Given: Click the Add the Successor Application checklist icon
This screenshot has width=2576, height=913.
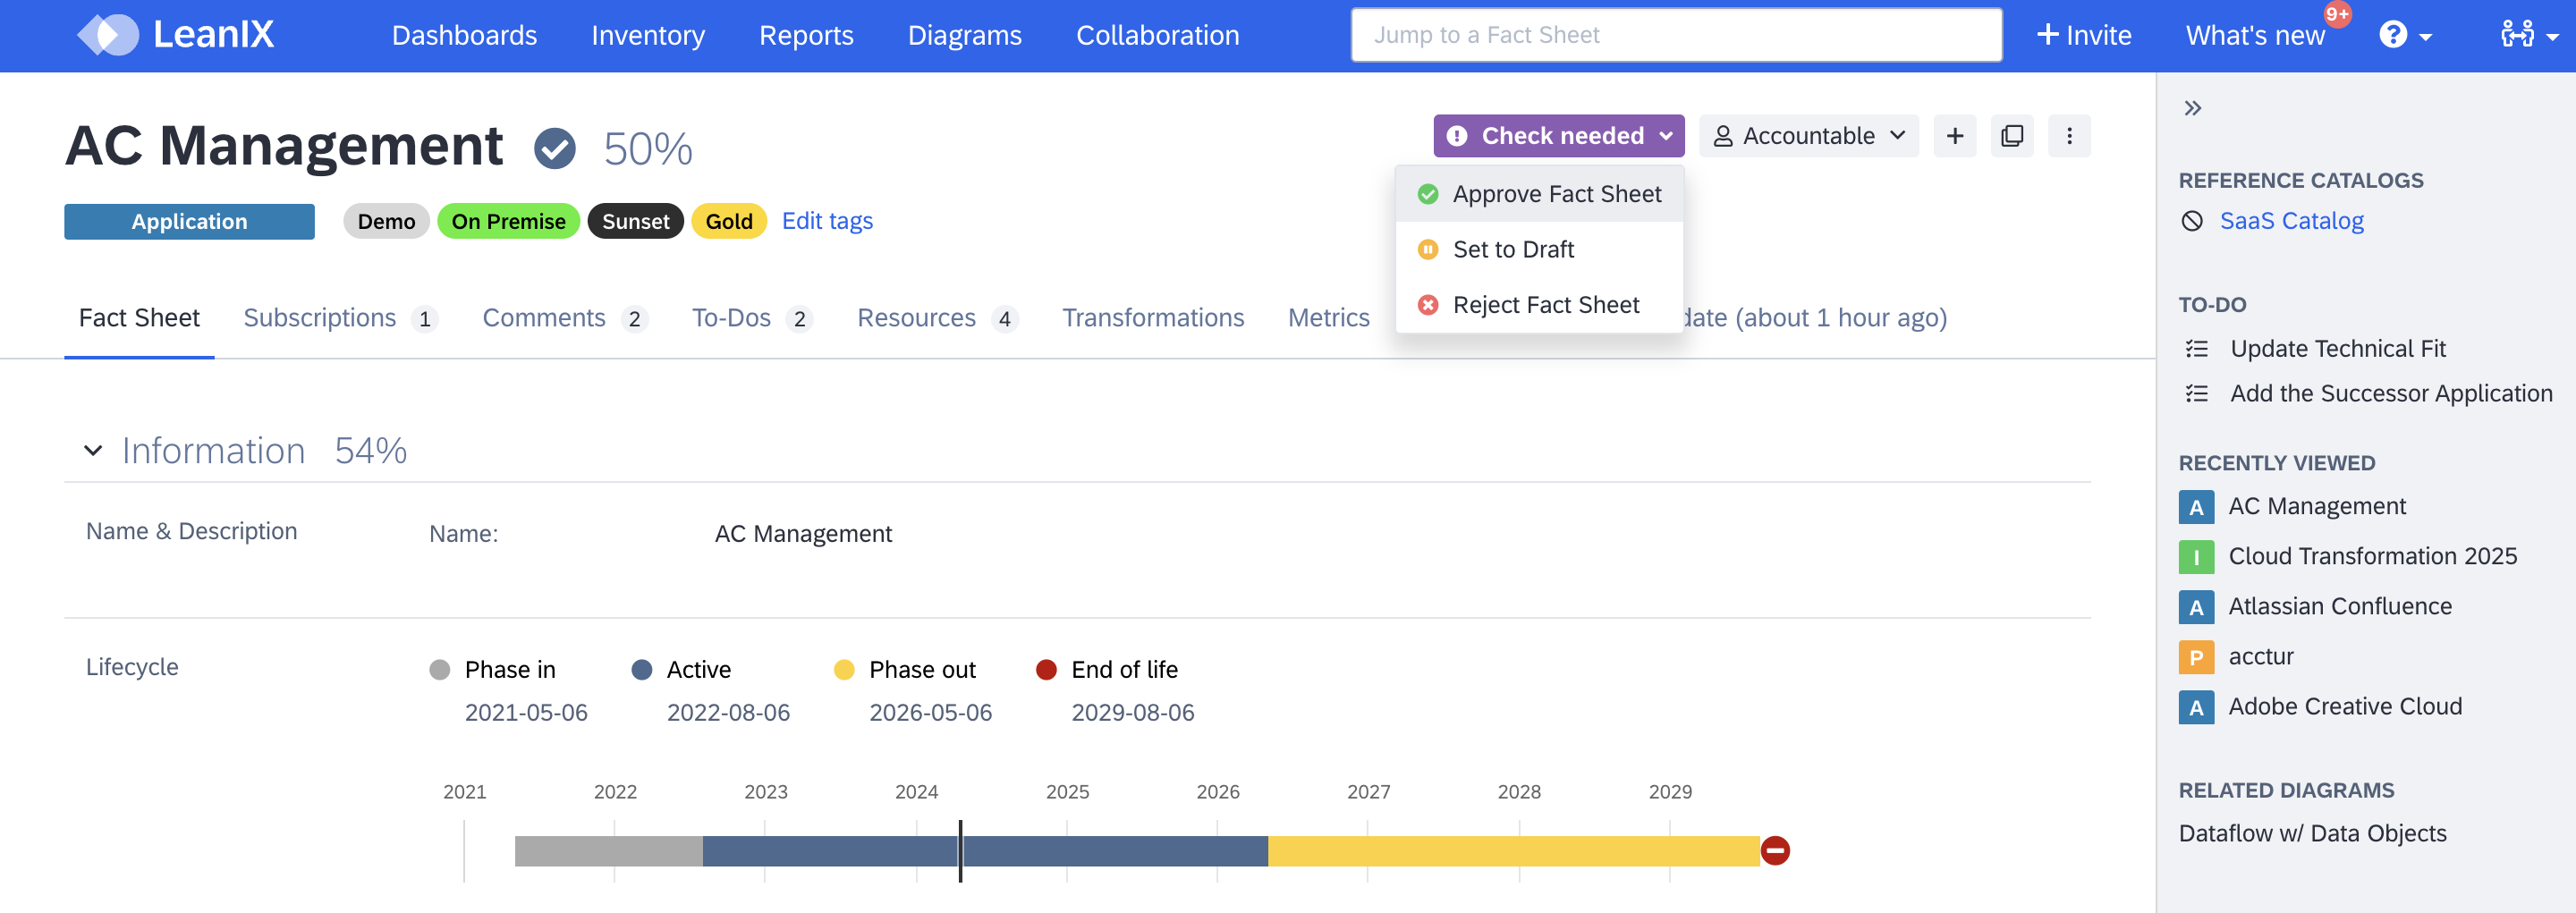Looking at the screenshot, I should click(2197, 394).
